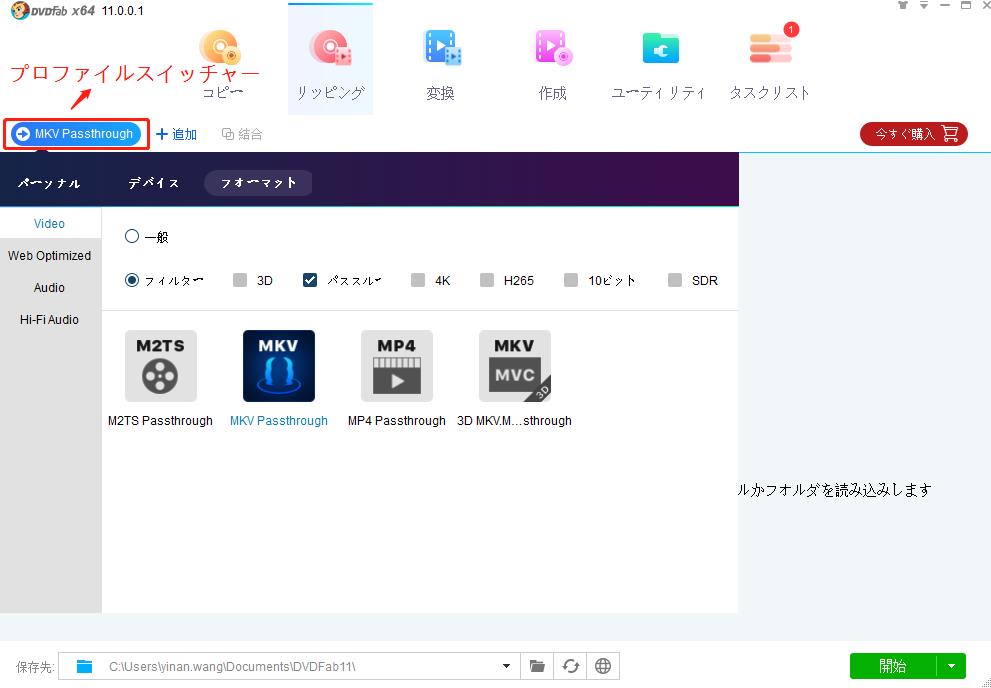The height and width of the screenshot is (688, 991).
Task: Open the コピー (Copy) module icon
Action: tap(219, 49)
